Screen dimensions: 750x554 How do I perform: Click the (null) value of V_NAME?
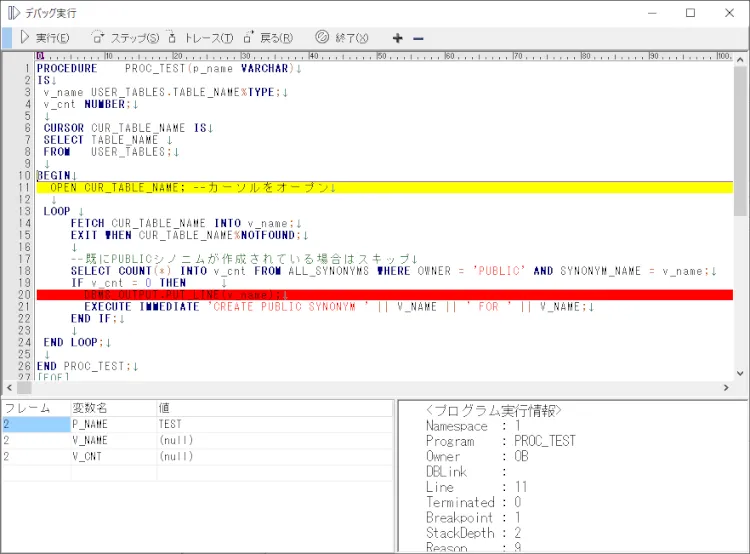(x=275, y=440)
